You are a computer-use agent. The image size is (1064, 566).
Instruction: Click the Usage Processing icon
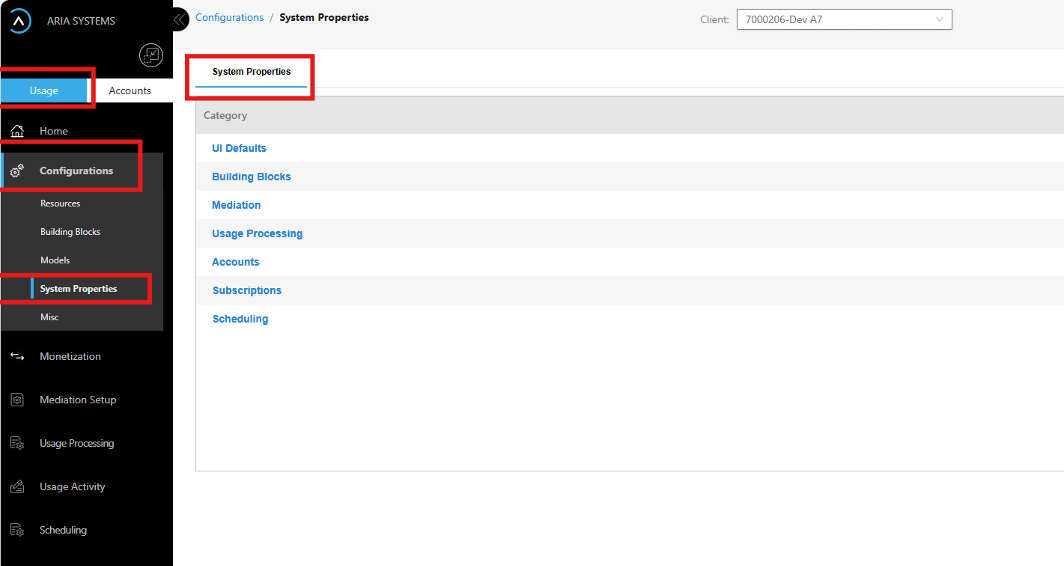[17, 443]
